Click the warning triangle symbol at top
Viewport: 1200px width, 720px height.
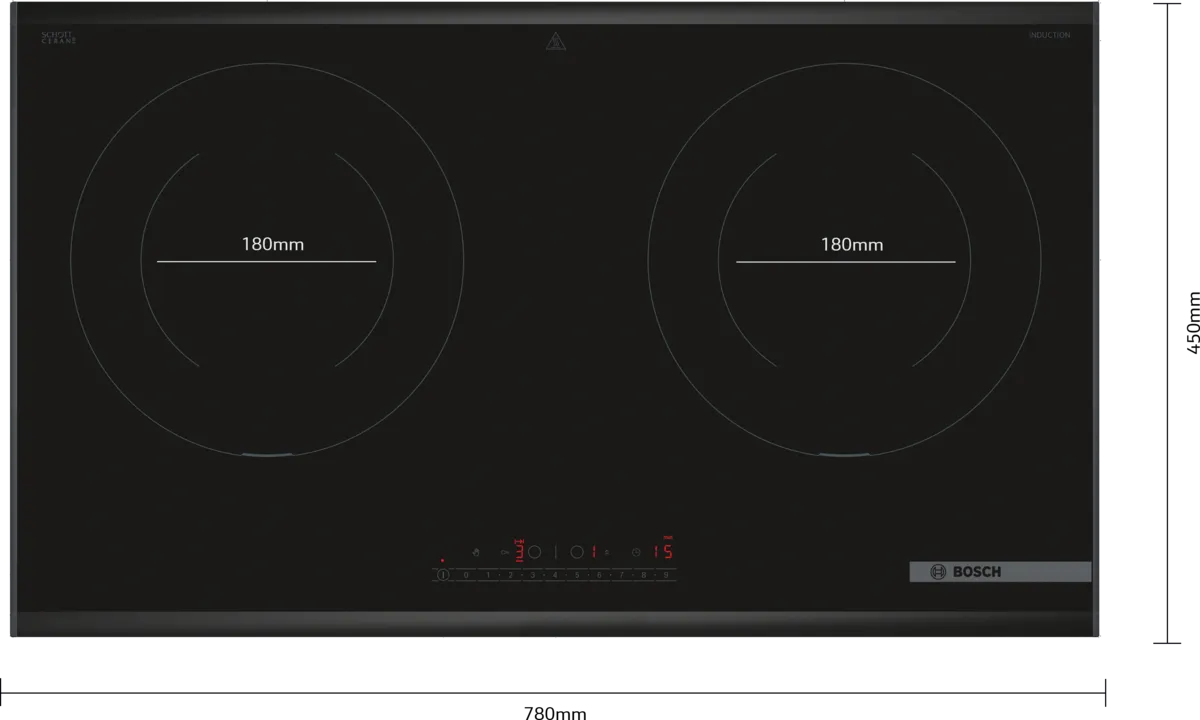point(556,41)
